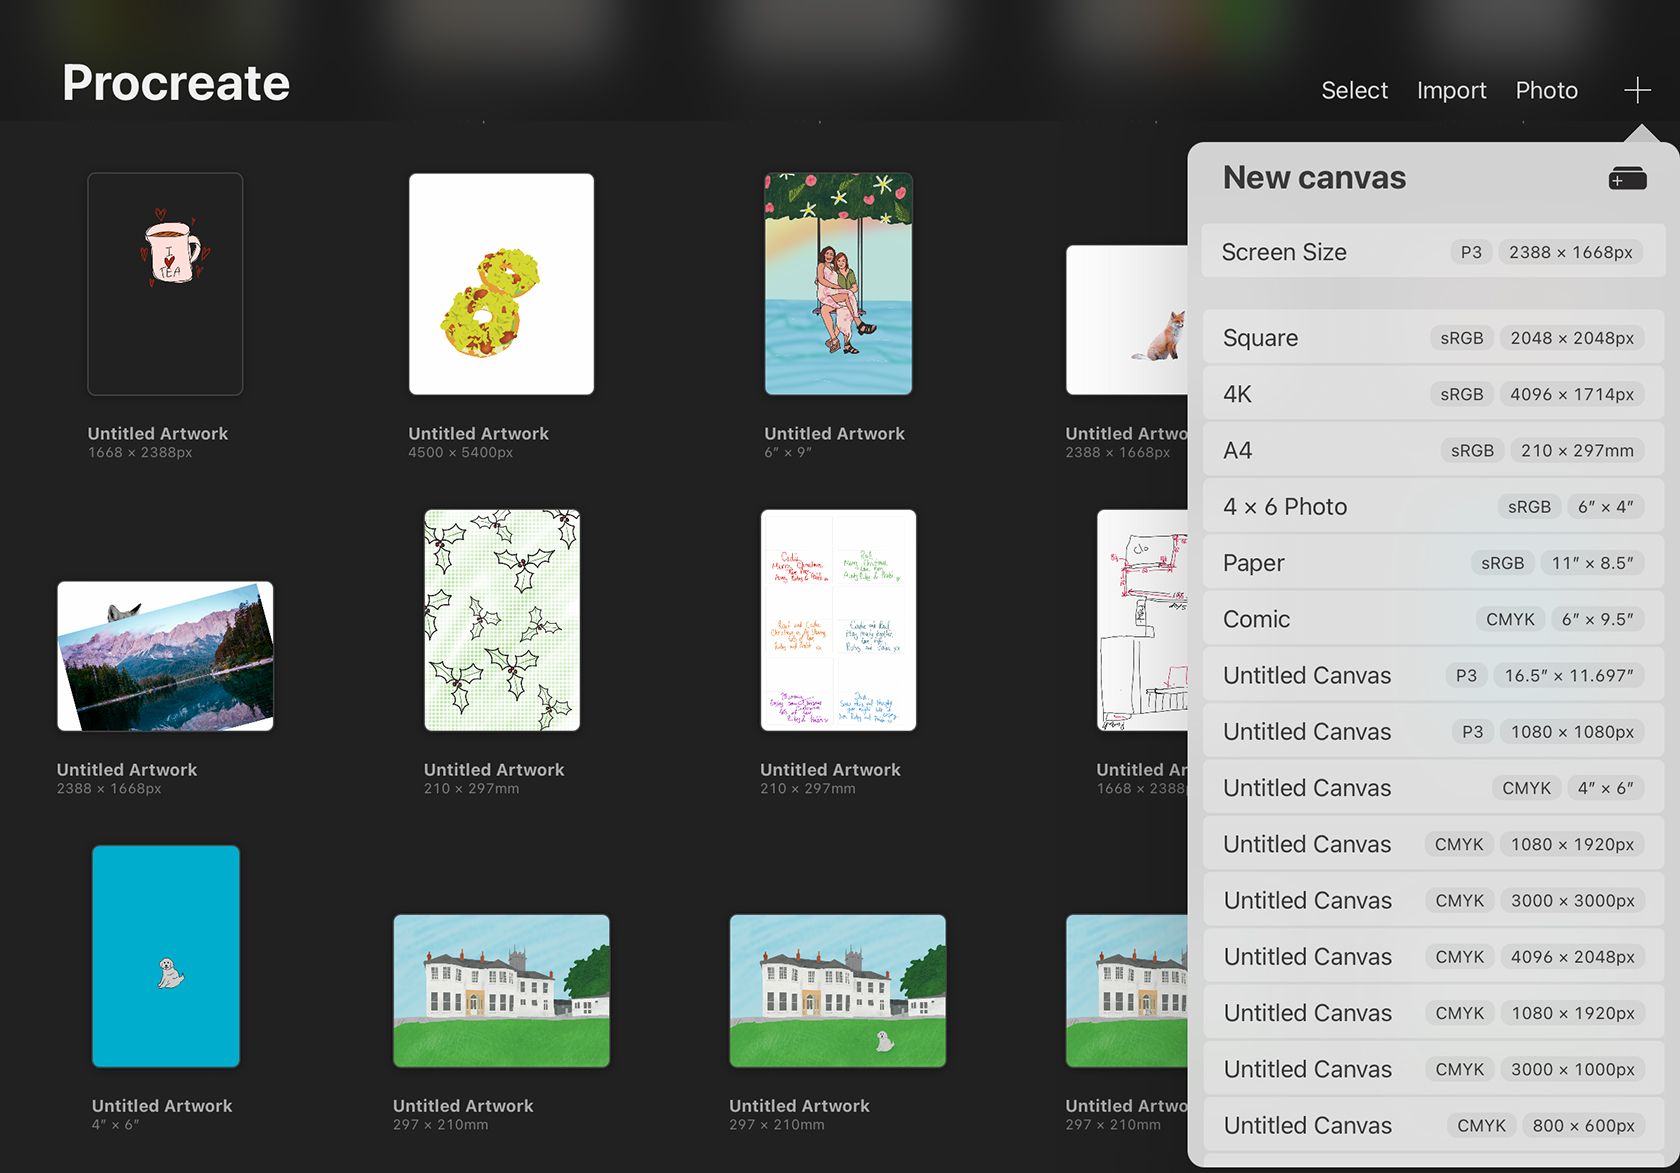Image resolution: width=1680 pixels, height=1173 pixels.
Task: Open the holly leaves pattern artwork
Action: 502,620
